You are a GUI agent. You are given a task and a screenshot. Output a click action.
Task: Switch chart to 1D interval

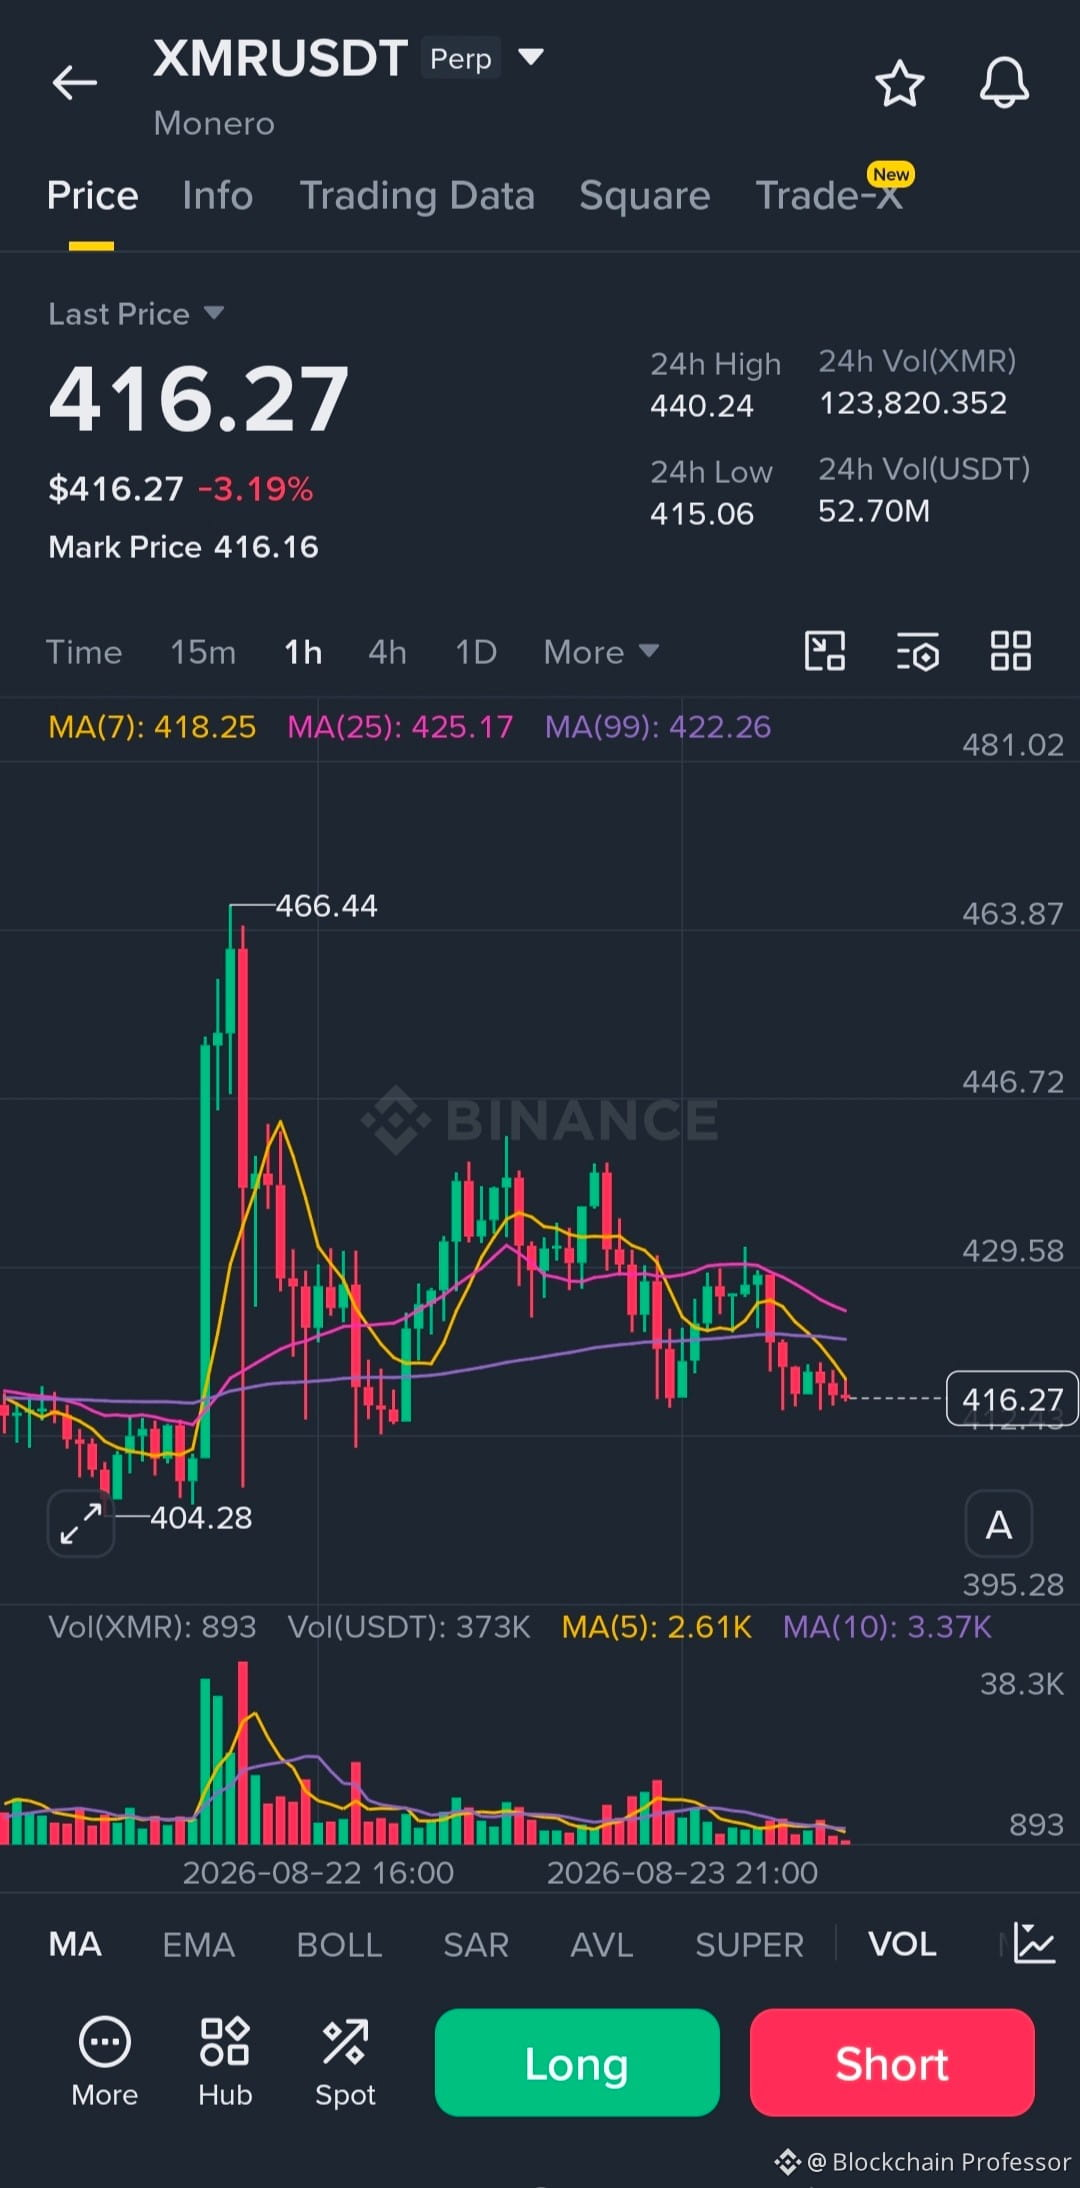476,652
